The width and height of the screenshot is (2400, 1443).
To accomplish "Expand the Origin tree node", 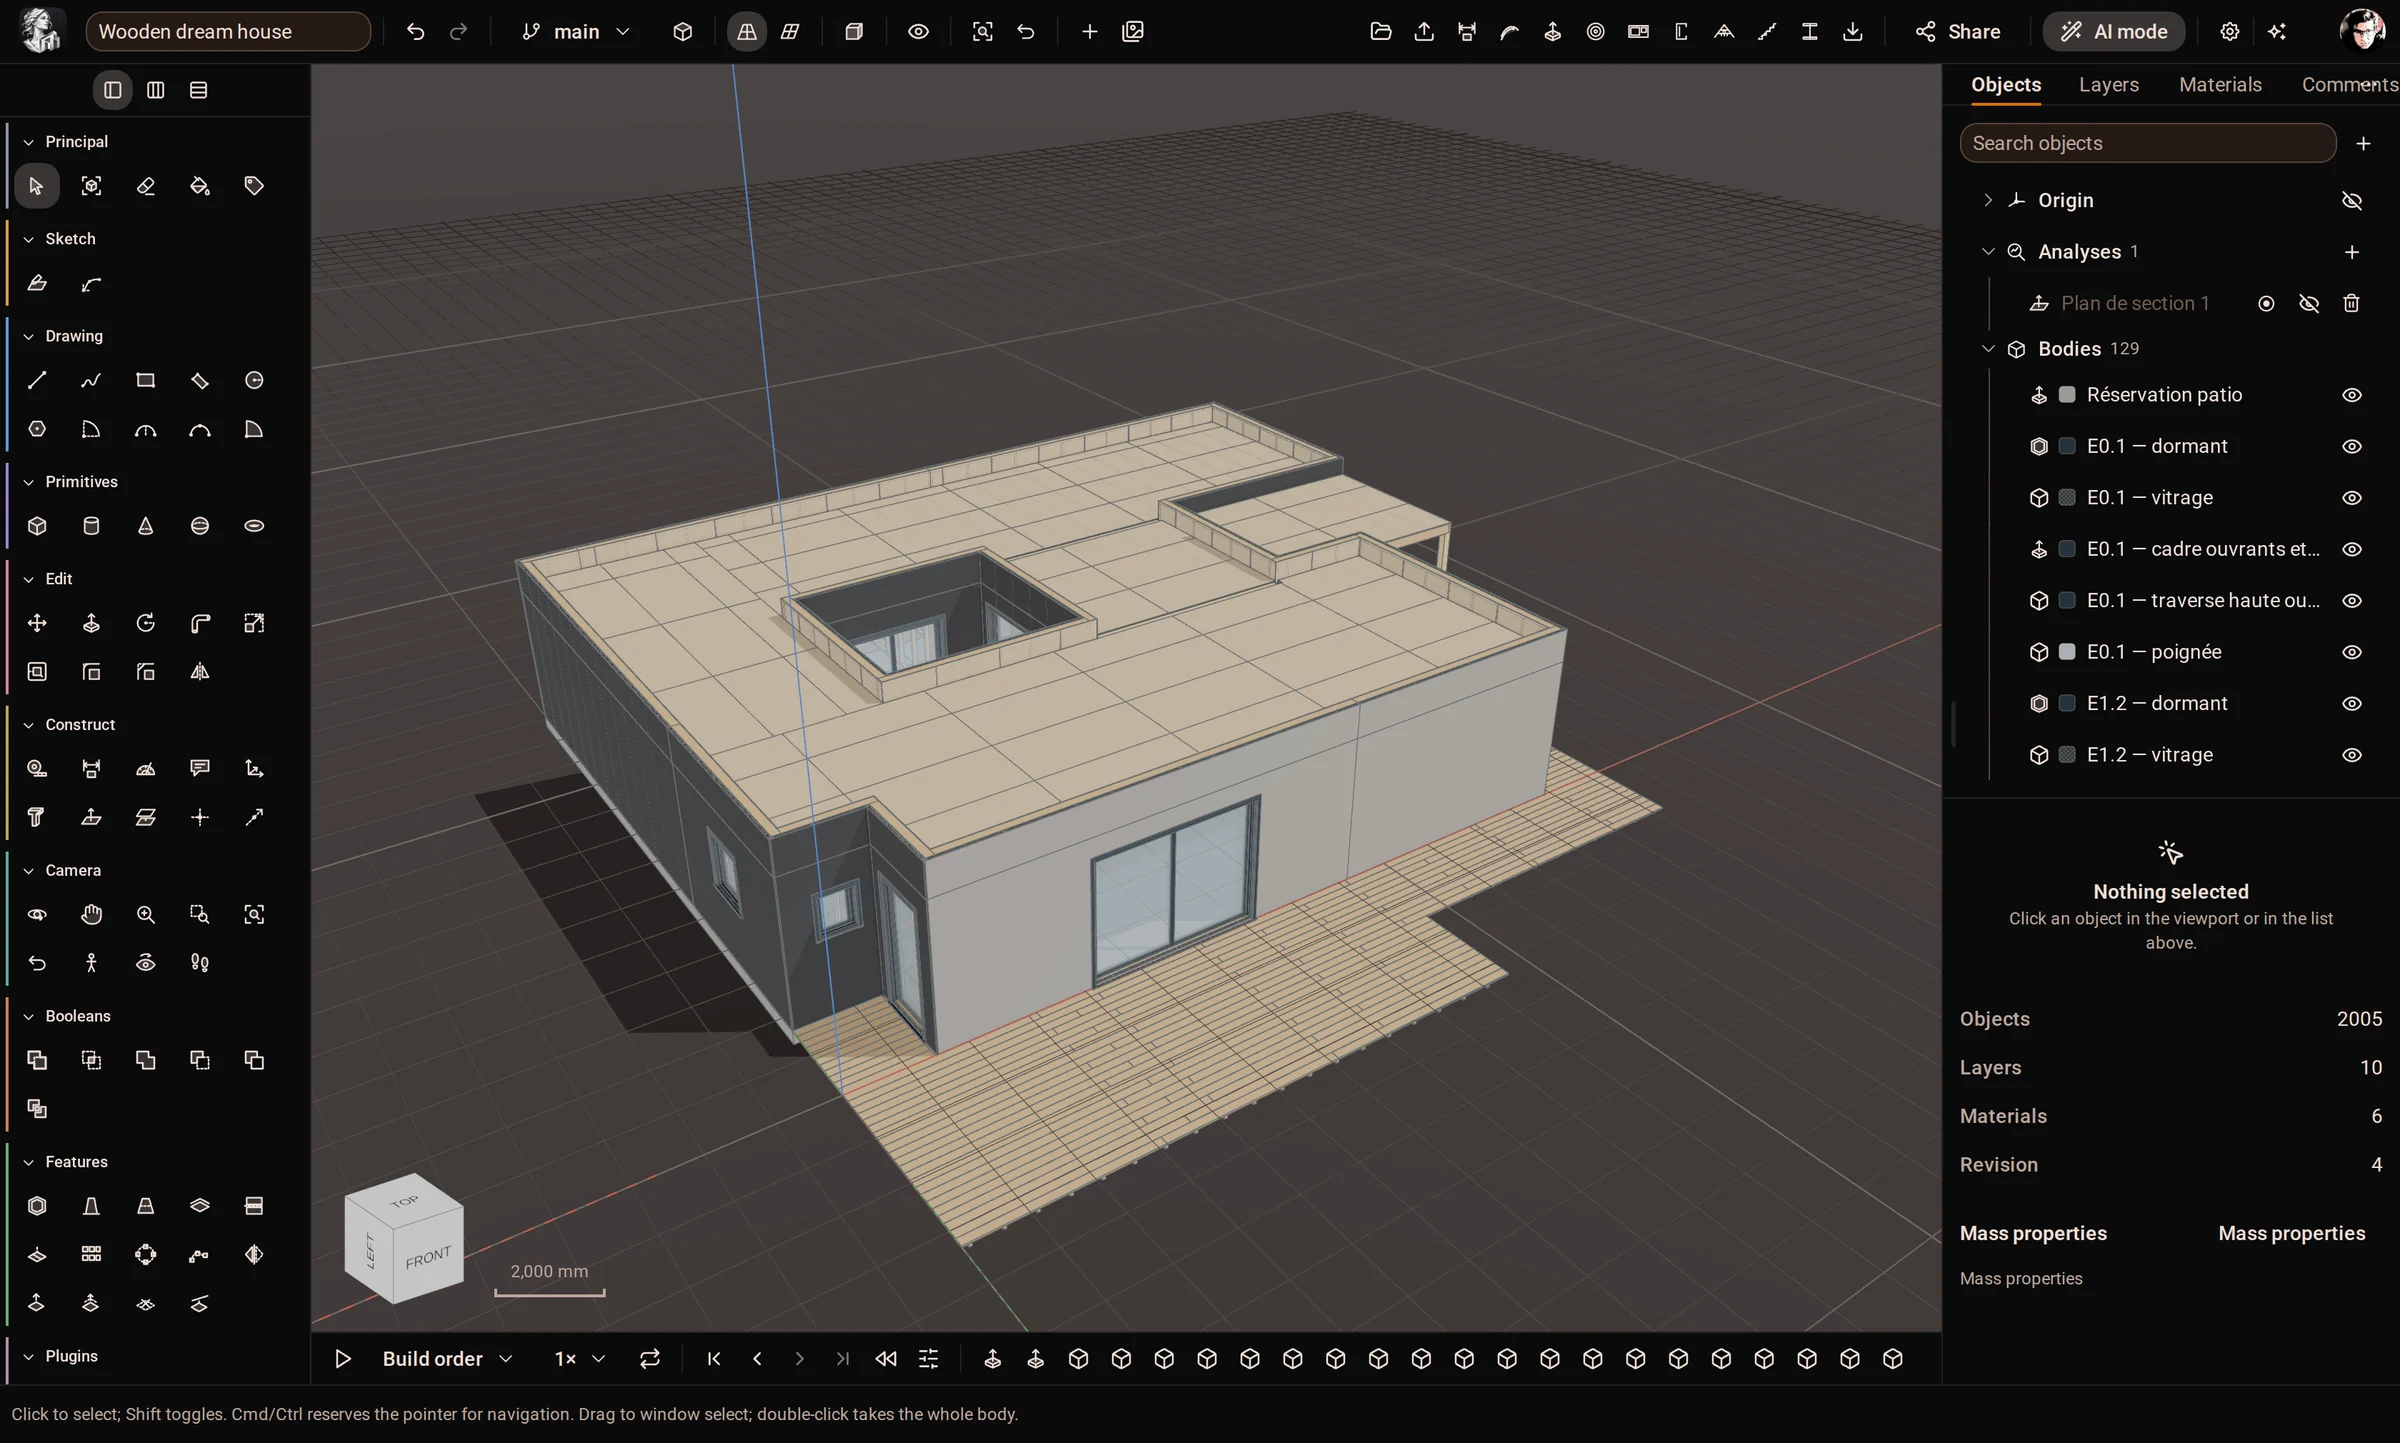I will click(1988, 200).
